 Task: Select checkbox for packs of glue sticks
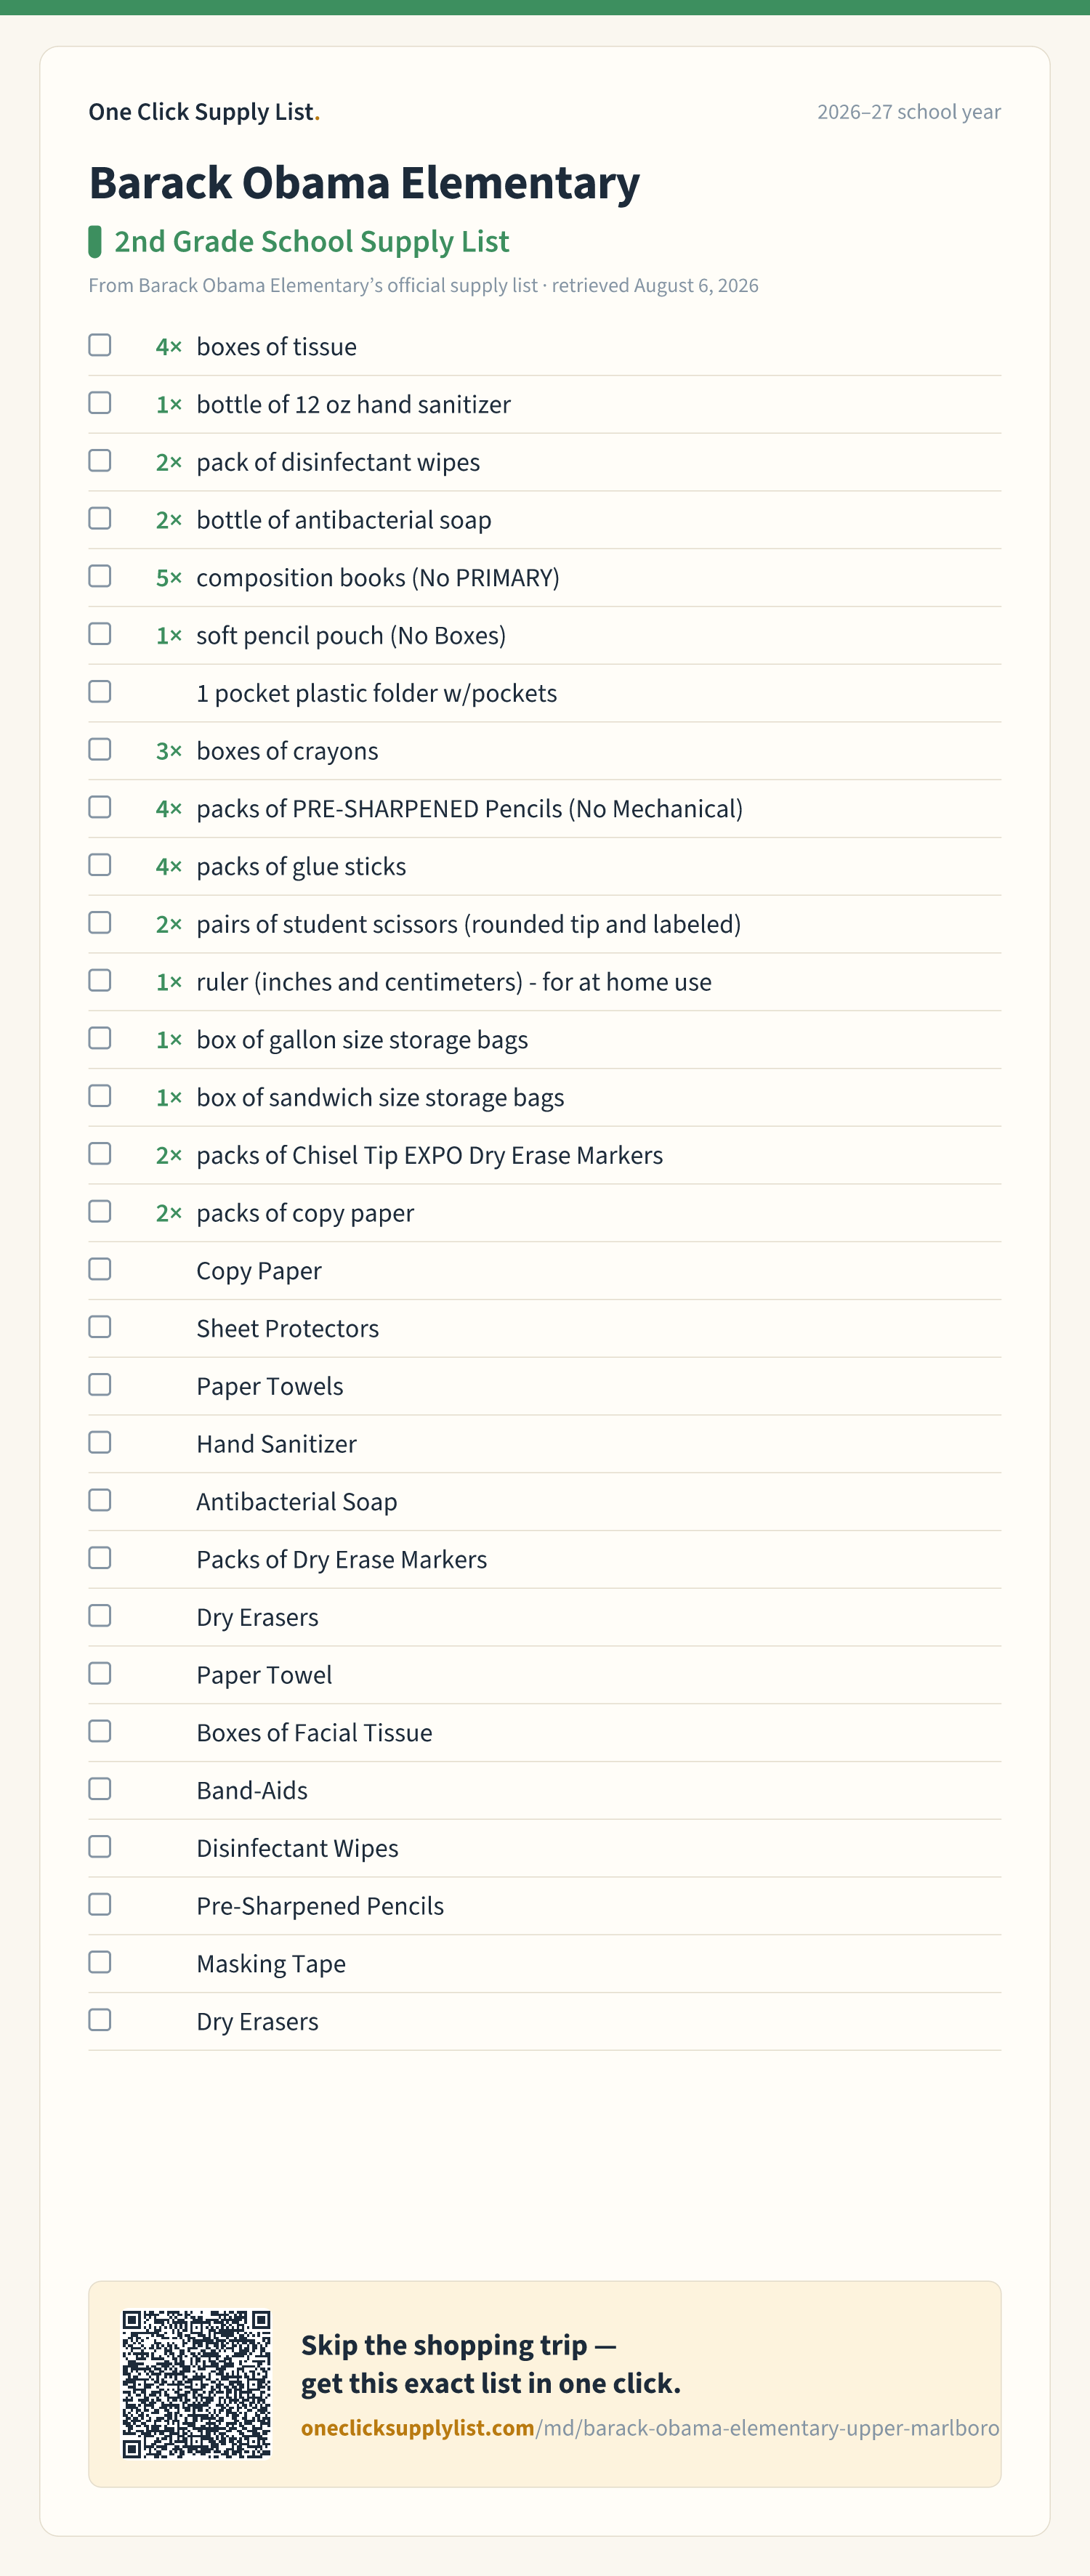point(100,865)
